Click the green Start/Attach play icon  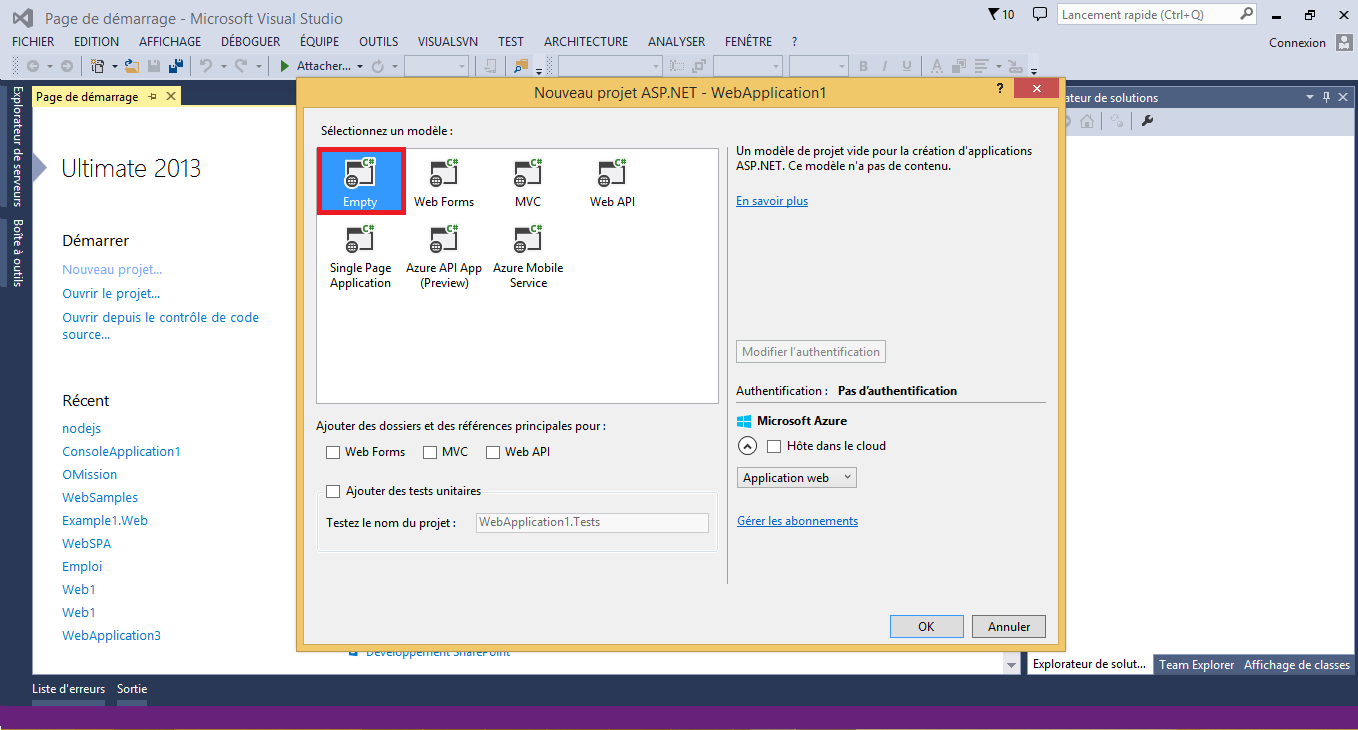click(x=284, y=66)
